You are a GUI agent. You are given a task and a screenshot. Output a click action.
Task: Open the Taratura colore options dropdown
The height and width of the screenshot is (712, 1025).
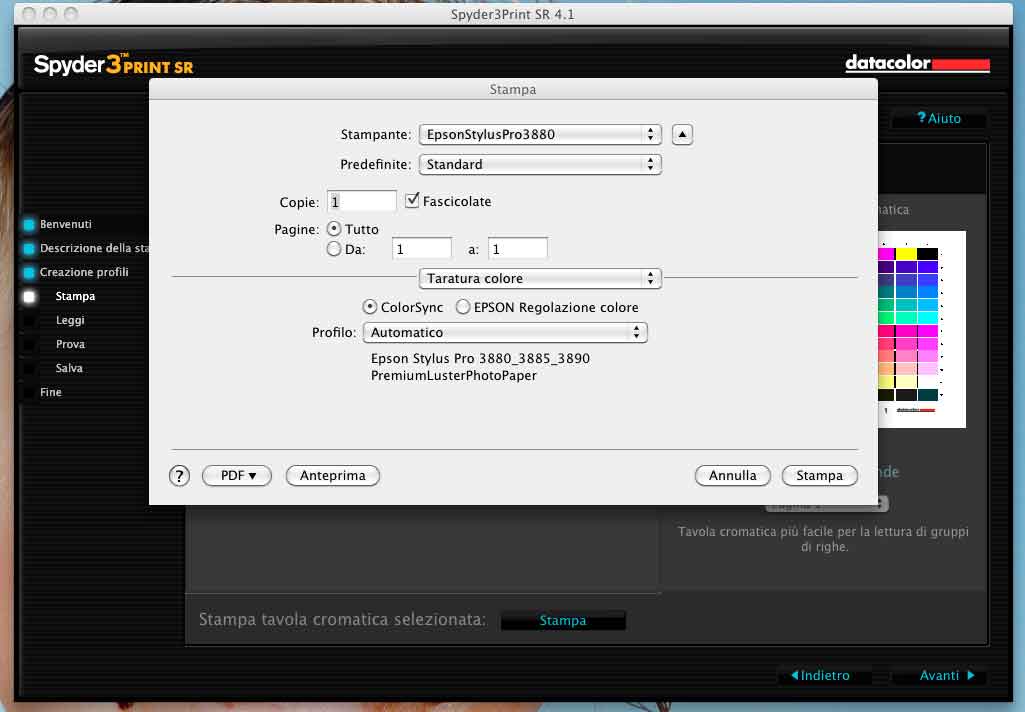tap(540, 278)
